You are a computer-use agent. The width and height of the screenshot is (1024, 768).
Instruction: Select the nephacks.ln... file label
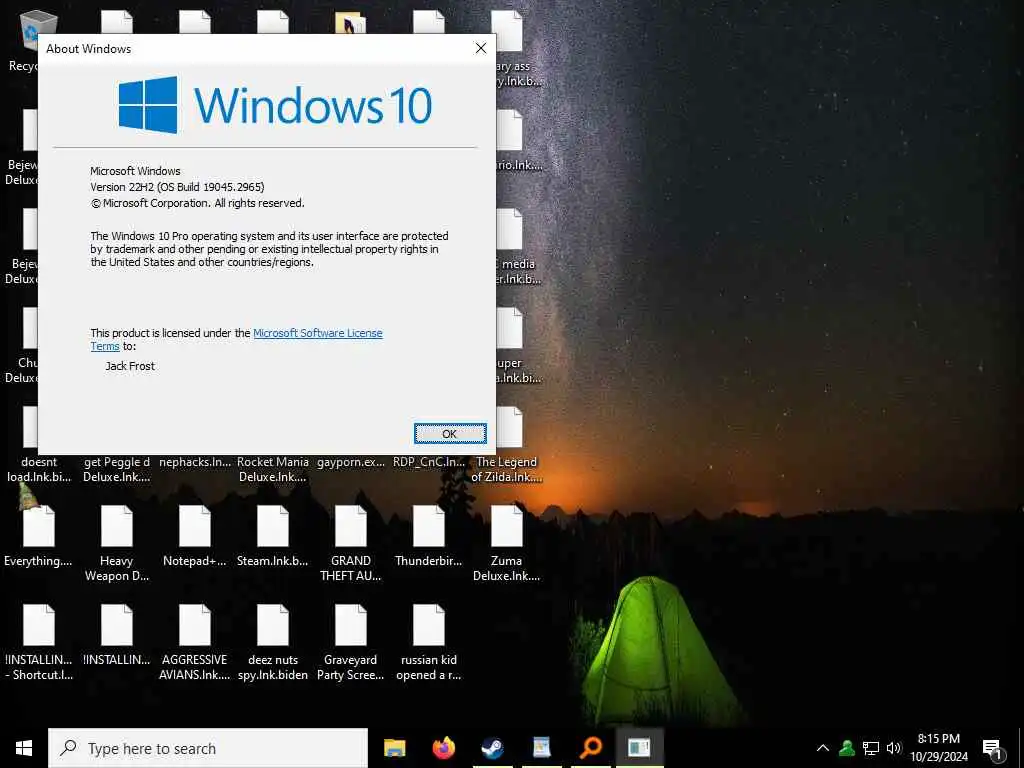pos(195,462)
